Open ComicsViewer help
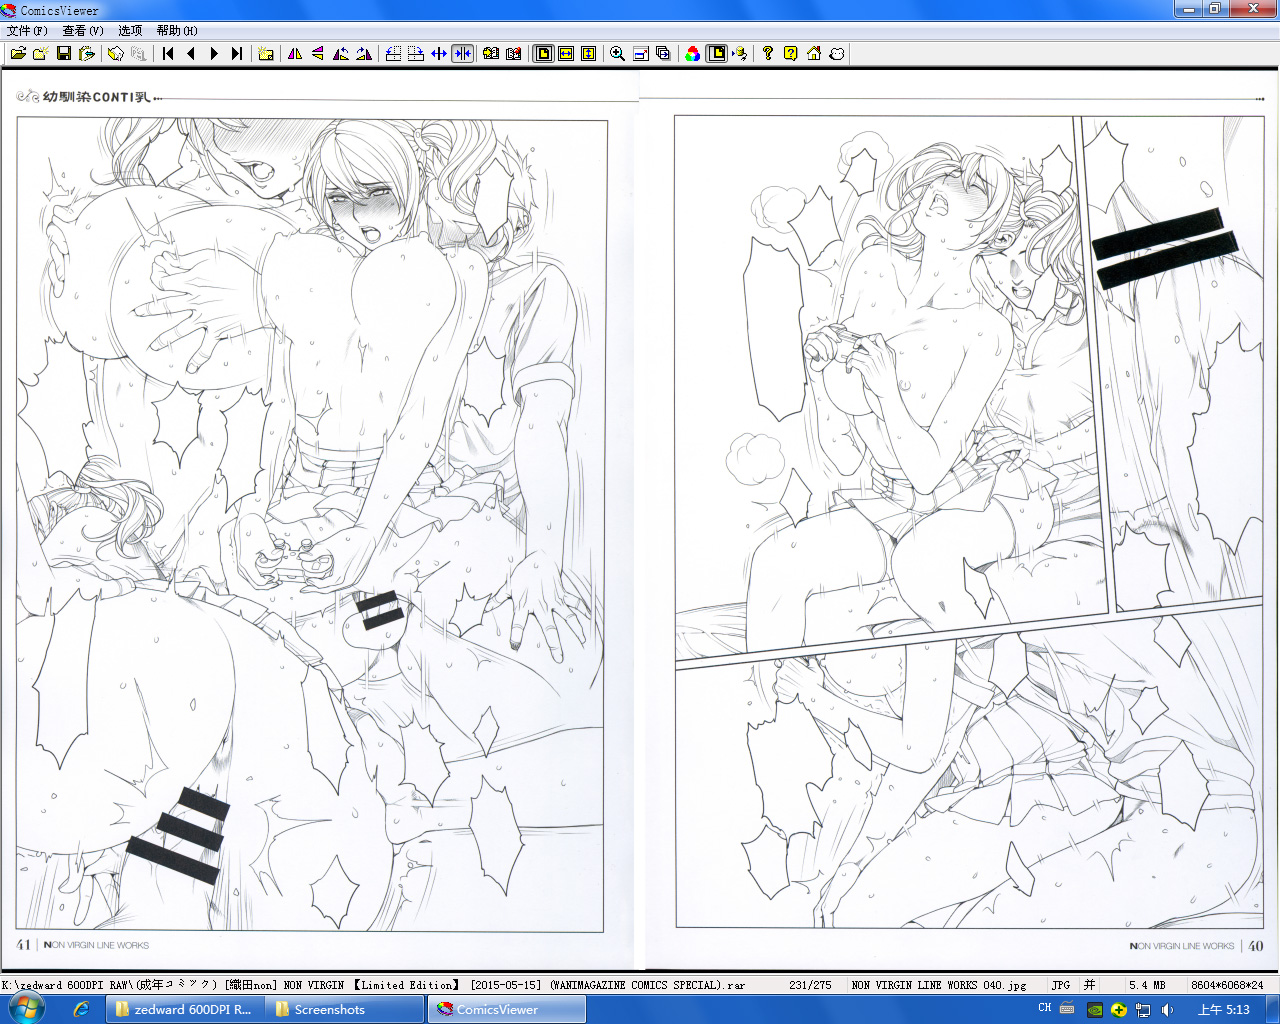This screenshot has width=1280, height=1024. click(767, 54)
